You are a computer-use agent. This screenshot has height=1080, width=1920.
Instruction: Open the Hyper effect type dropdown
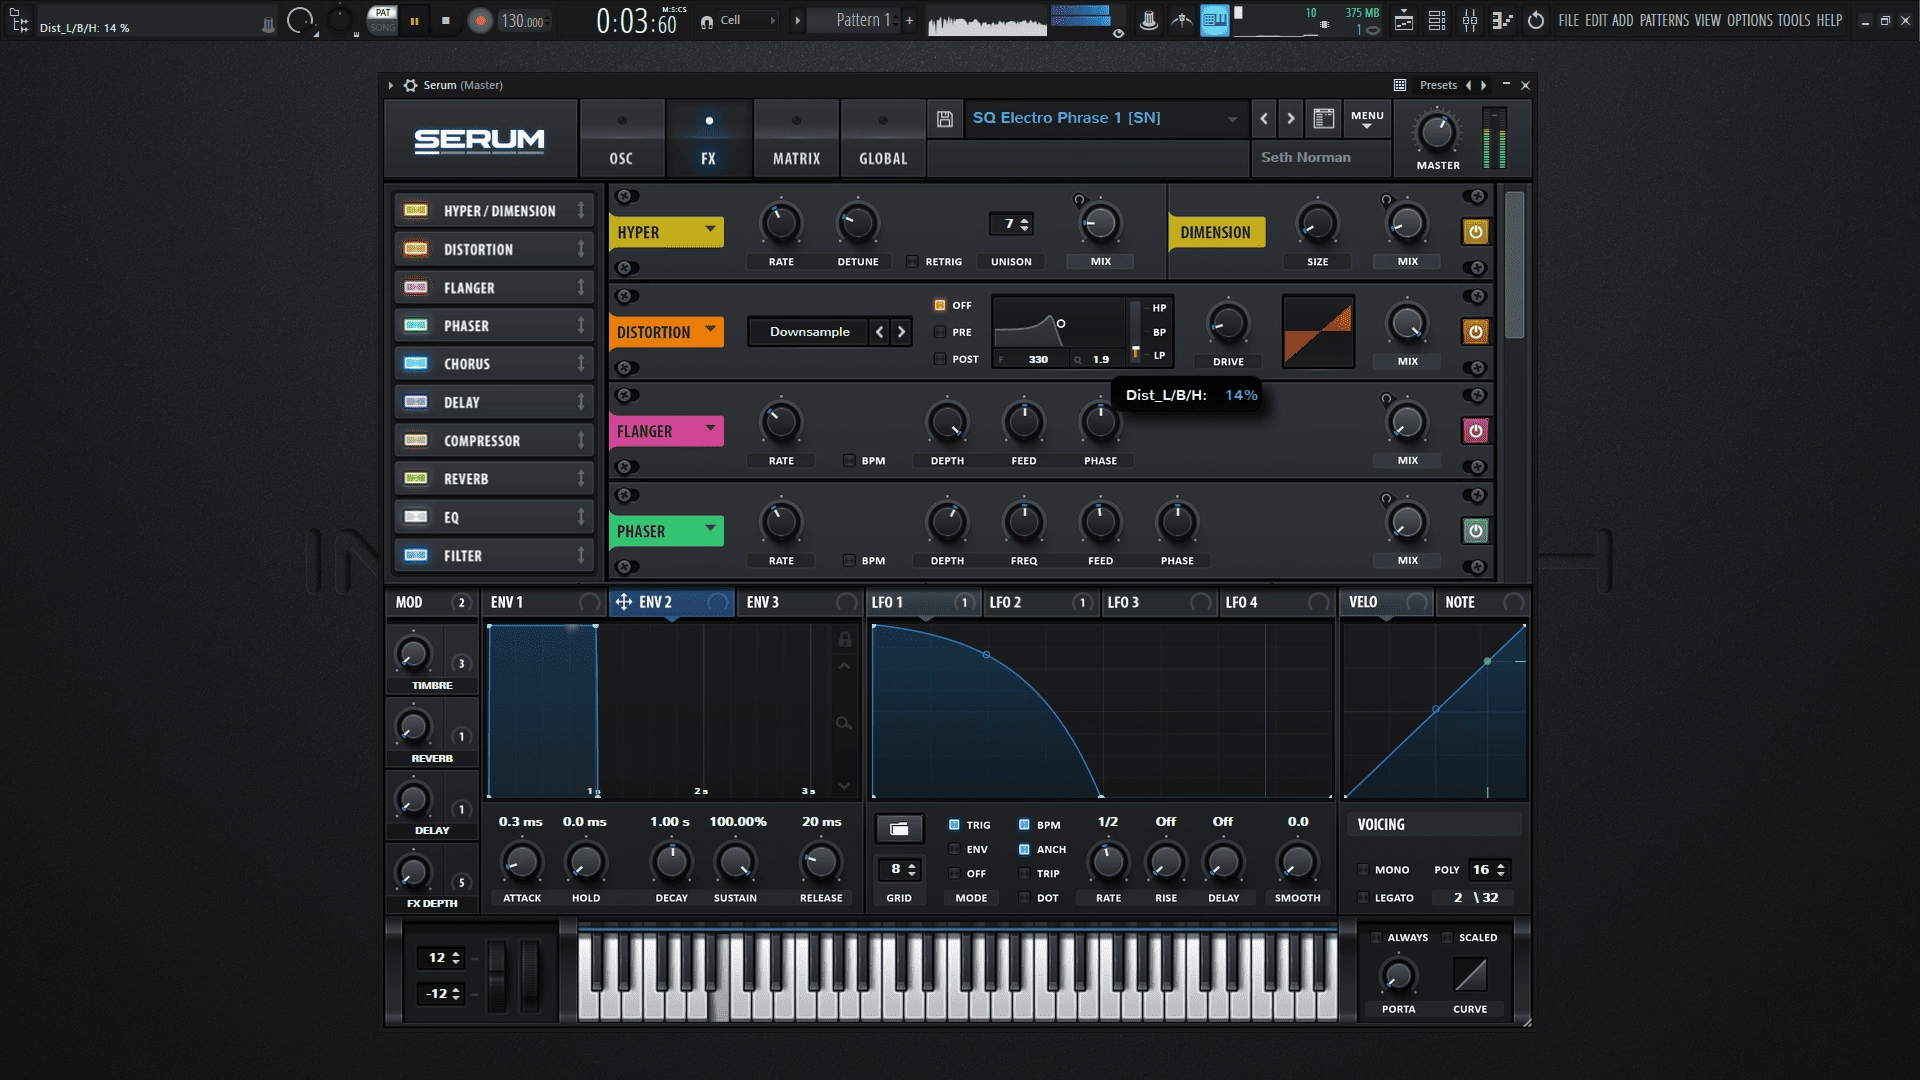pos(710,229)
